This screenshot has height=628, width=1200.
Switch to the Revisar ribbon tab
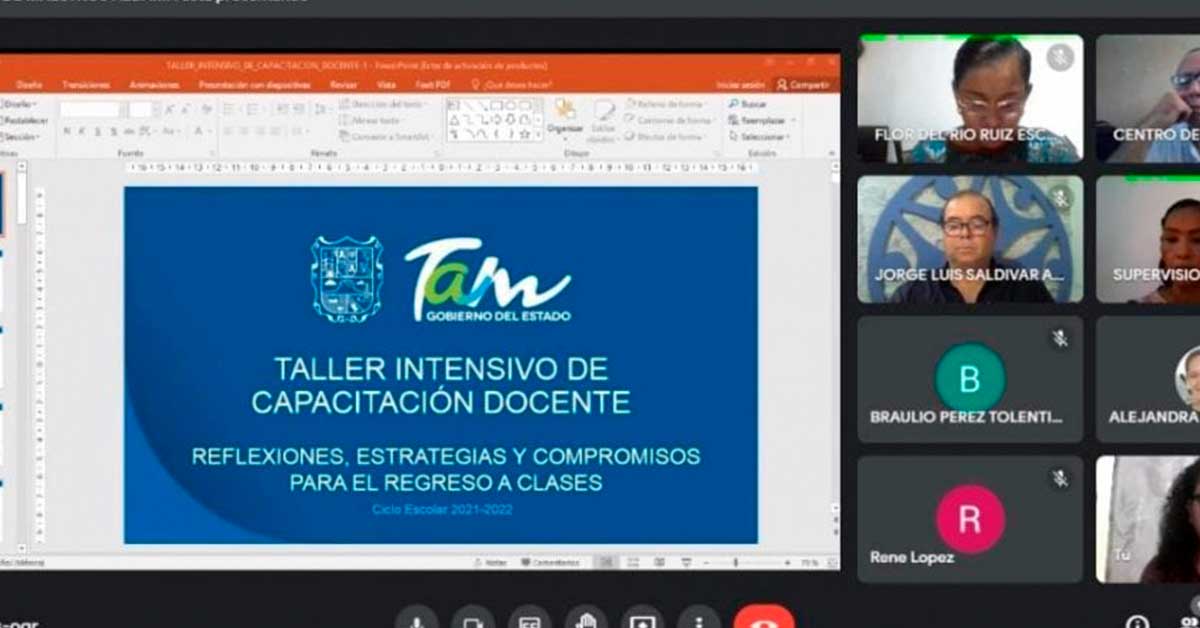coord(343,85)
